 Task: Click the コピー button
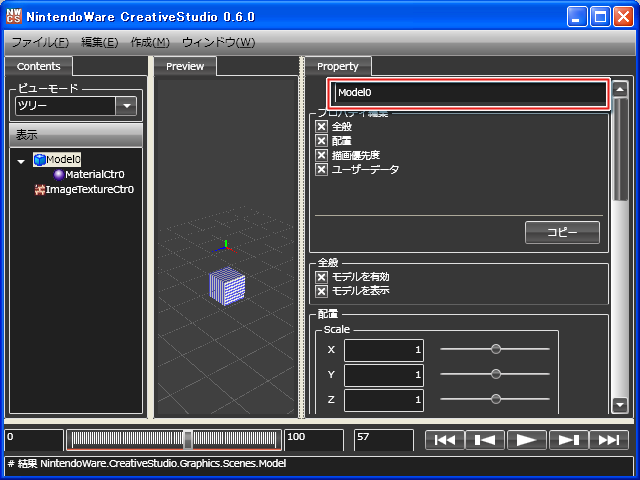pyautogui.click(x=562, y=232)
